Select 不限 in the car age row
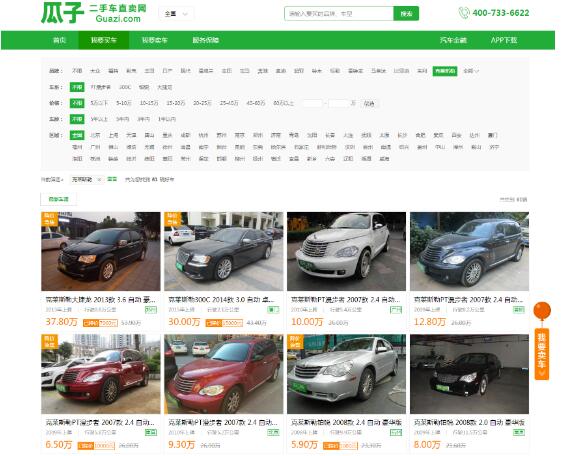The height and width of the screenshot is (456, 561). point(77,119)
